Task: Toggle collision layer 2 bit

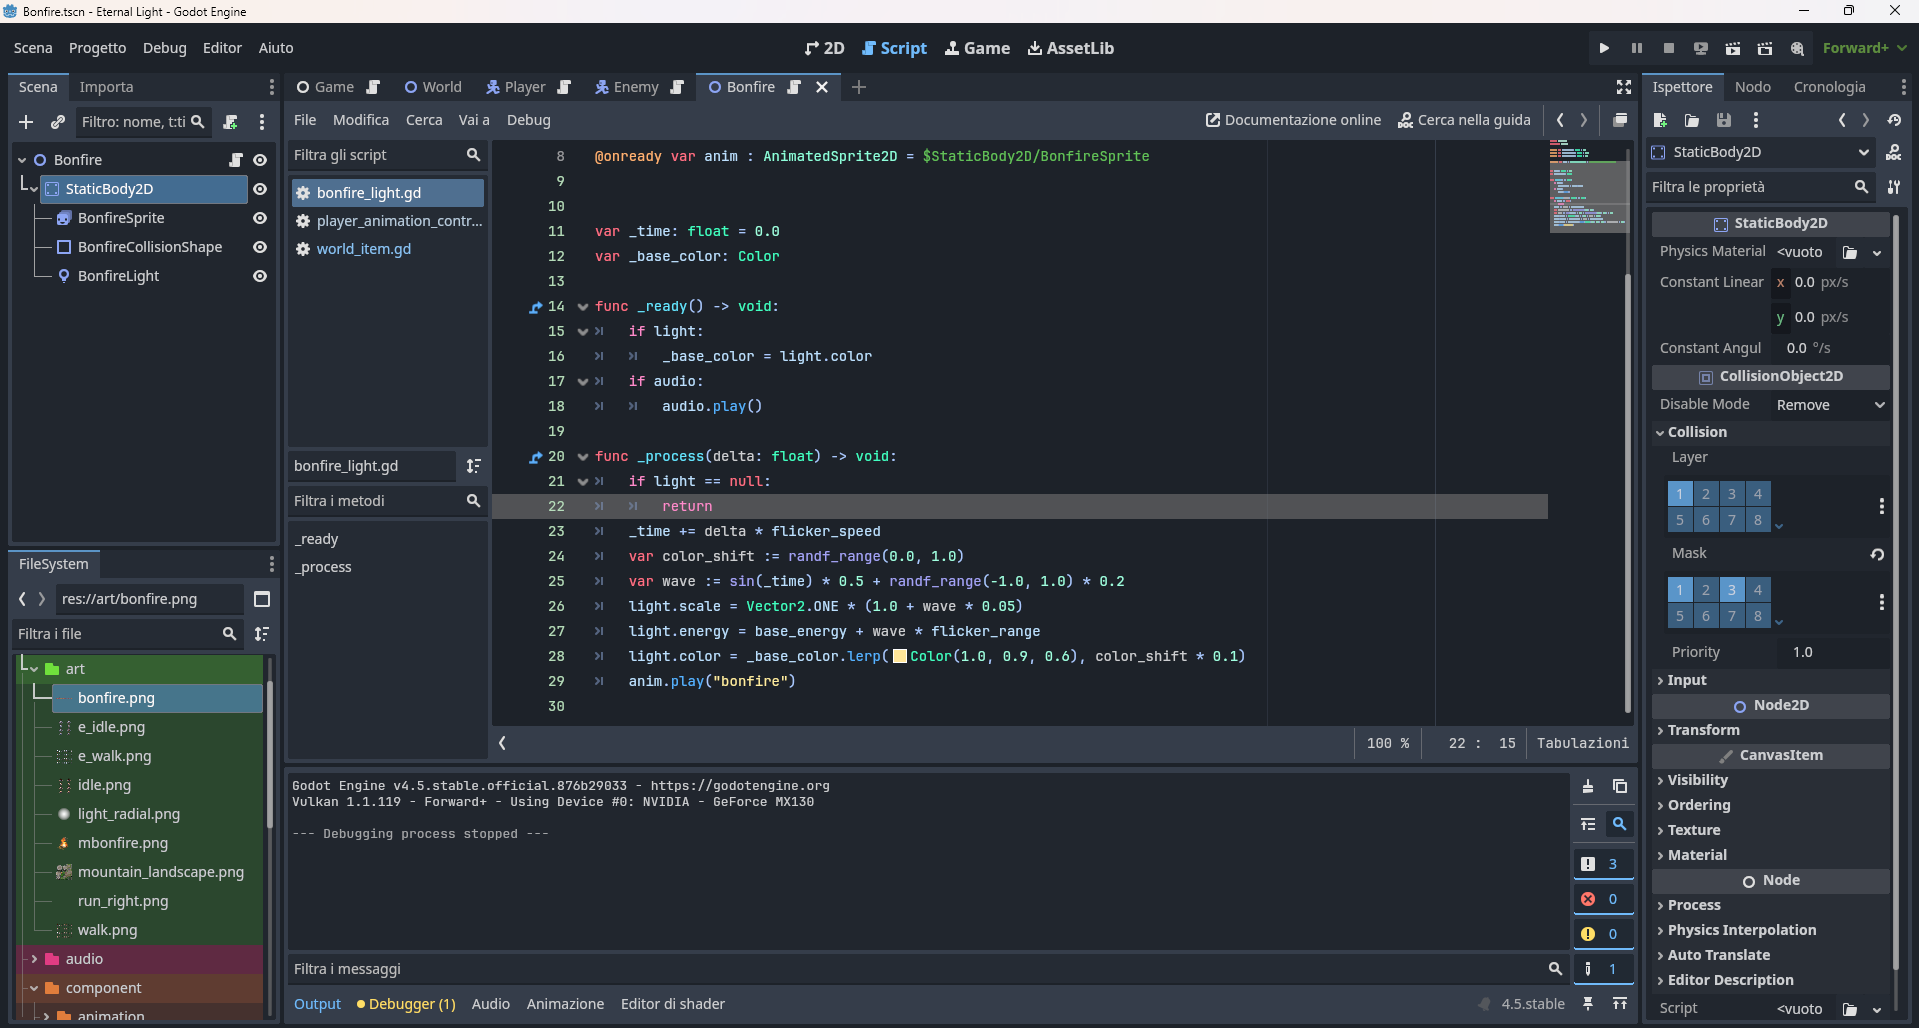Action: pos(1706,494)
